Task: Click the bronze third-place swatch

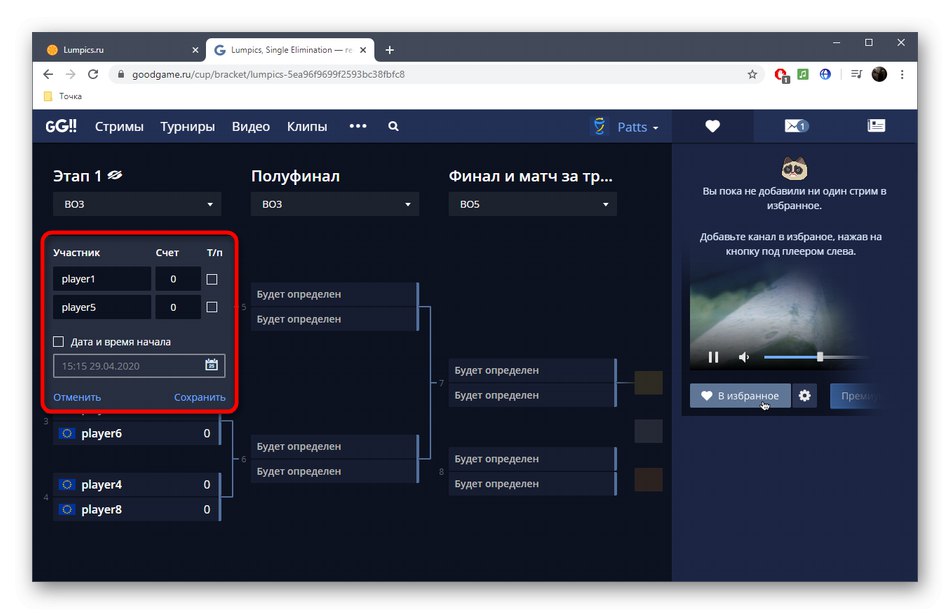Action: point(648,479)
